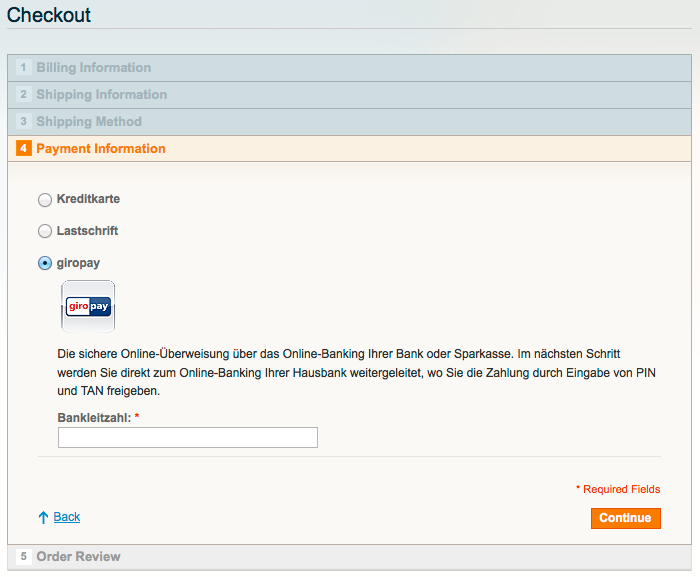Screen dimensions: 700x577
Task: Open the Order Review step
Action: pos(349,557)
